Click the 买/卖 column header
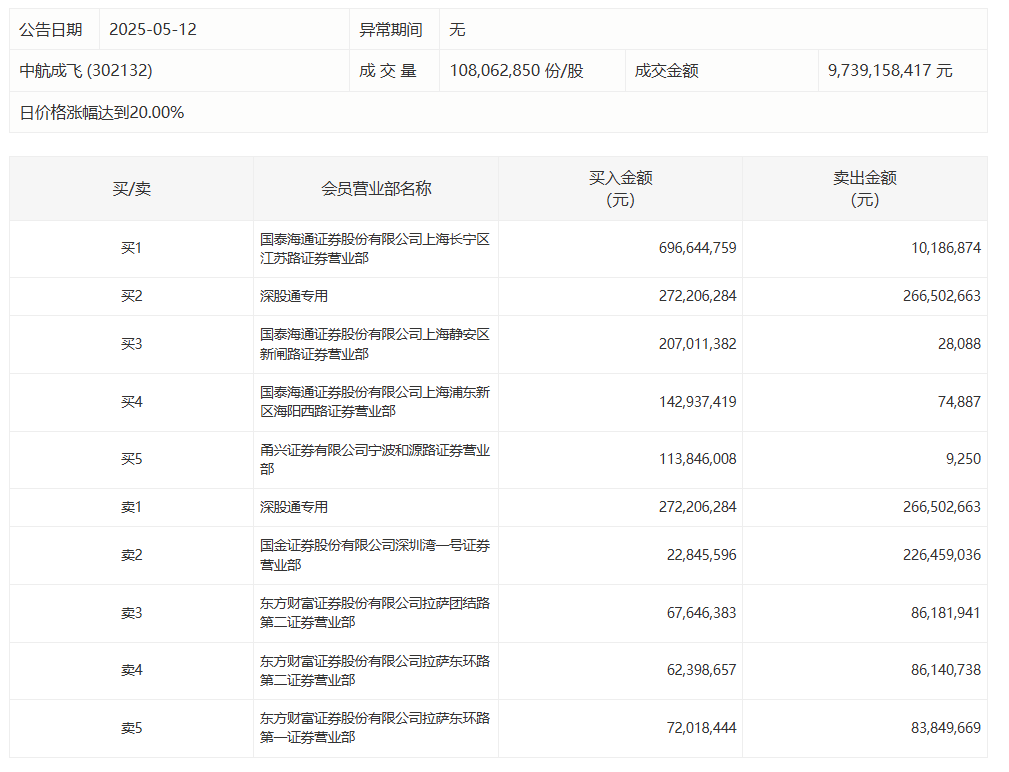The width and height of the screenshot is (1009, 772). pyautogui.click(x=131, y=188)
